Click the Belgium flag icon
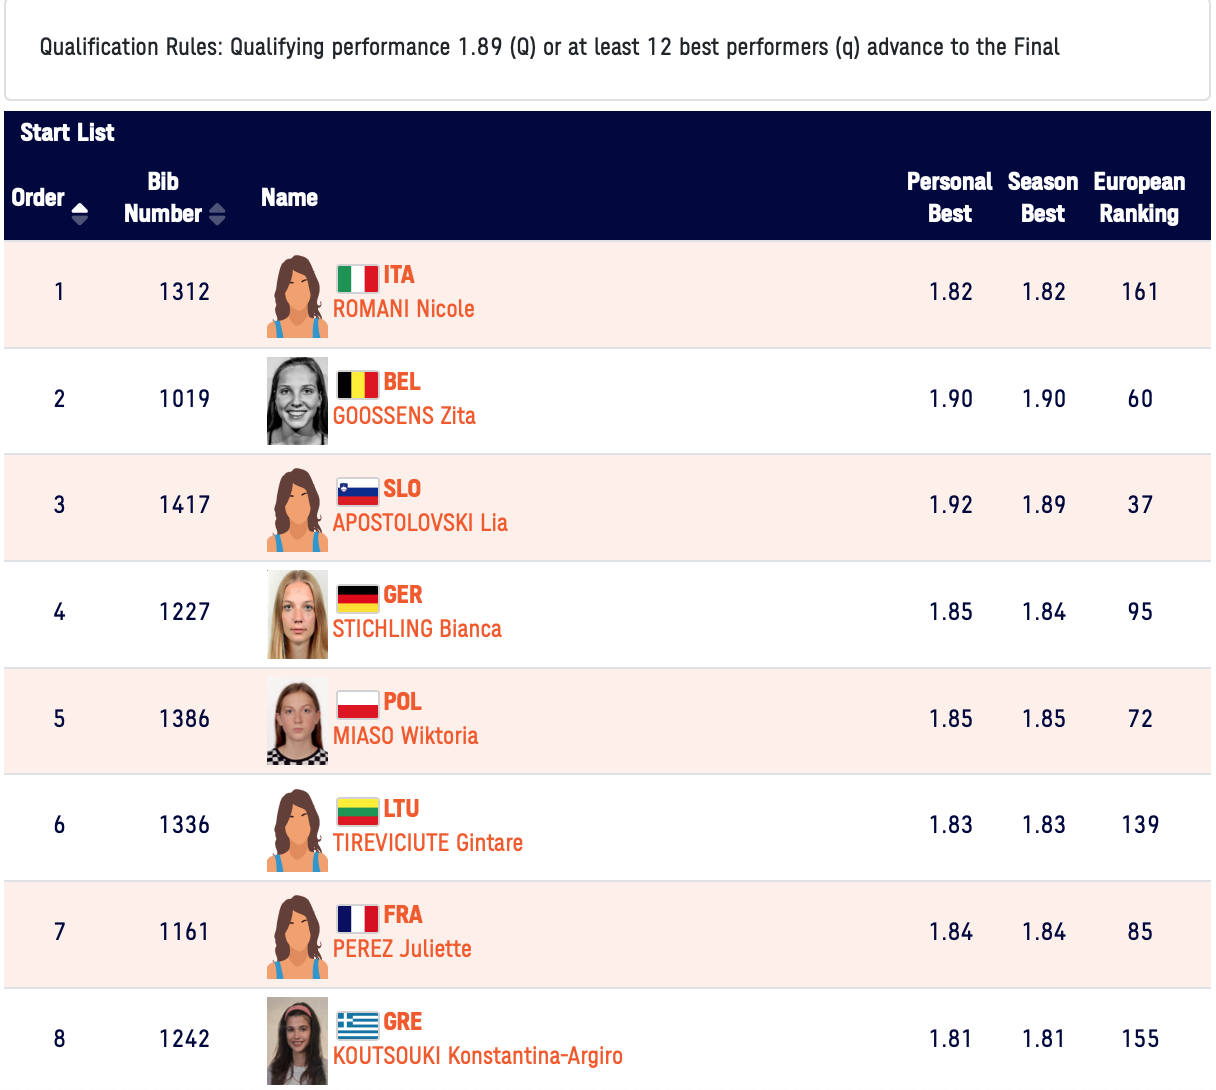 [x=357, y=384]
